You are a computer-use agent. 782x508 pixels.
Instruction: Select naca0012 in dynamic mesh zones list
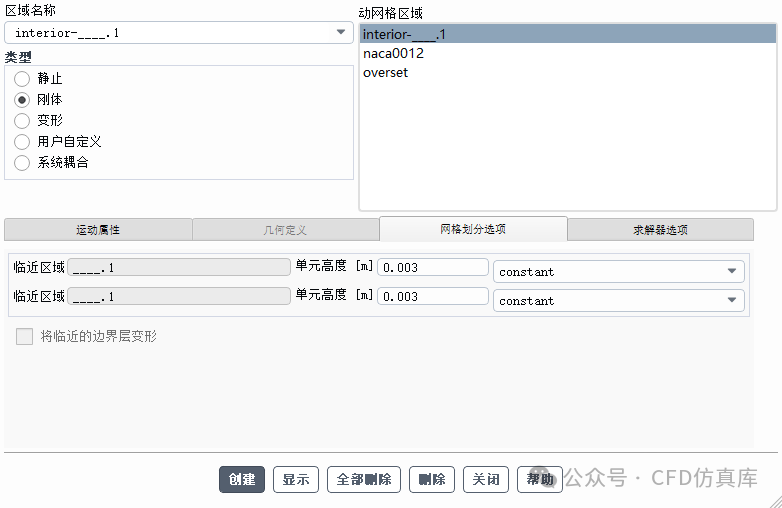coord(568,53)
